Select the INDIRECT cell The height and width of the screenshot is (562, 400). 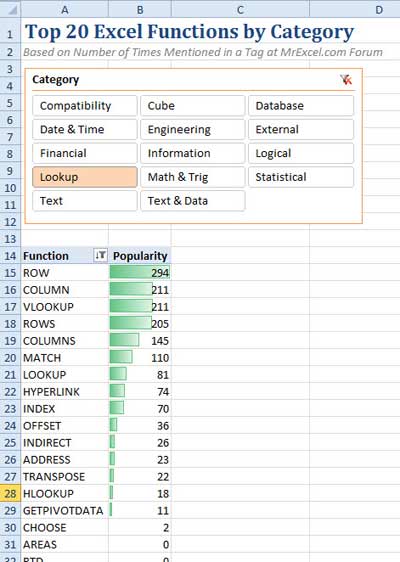65,443
